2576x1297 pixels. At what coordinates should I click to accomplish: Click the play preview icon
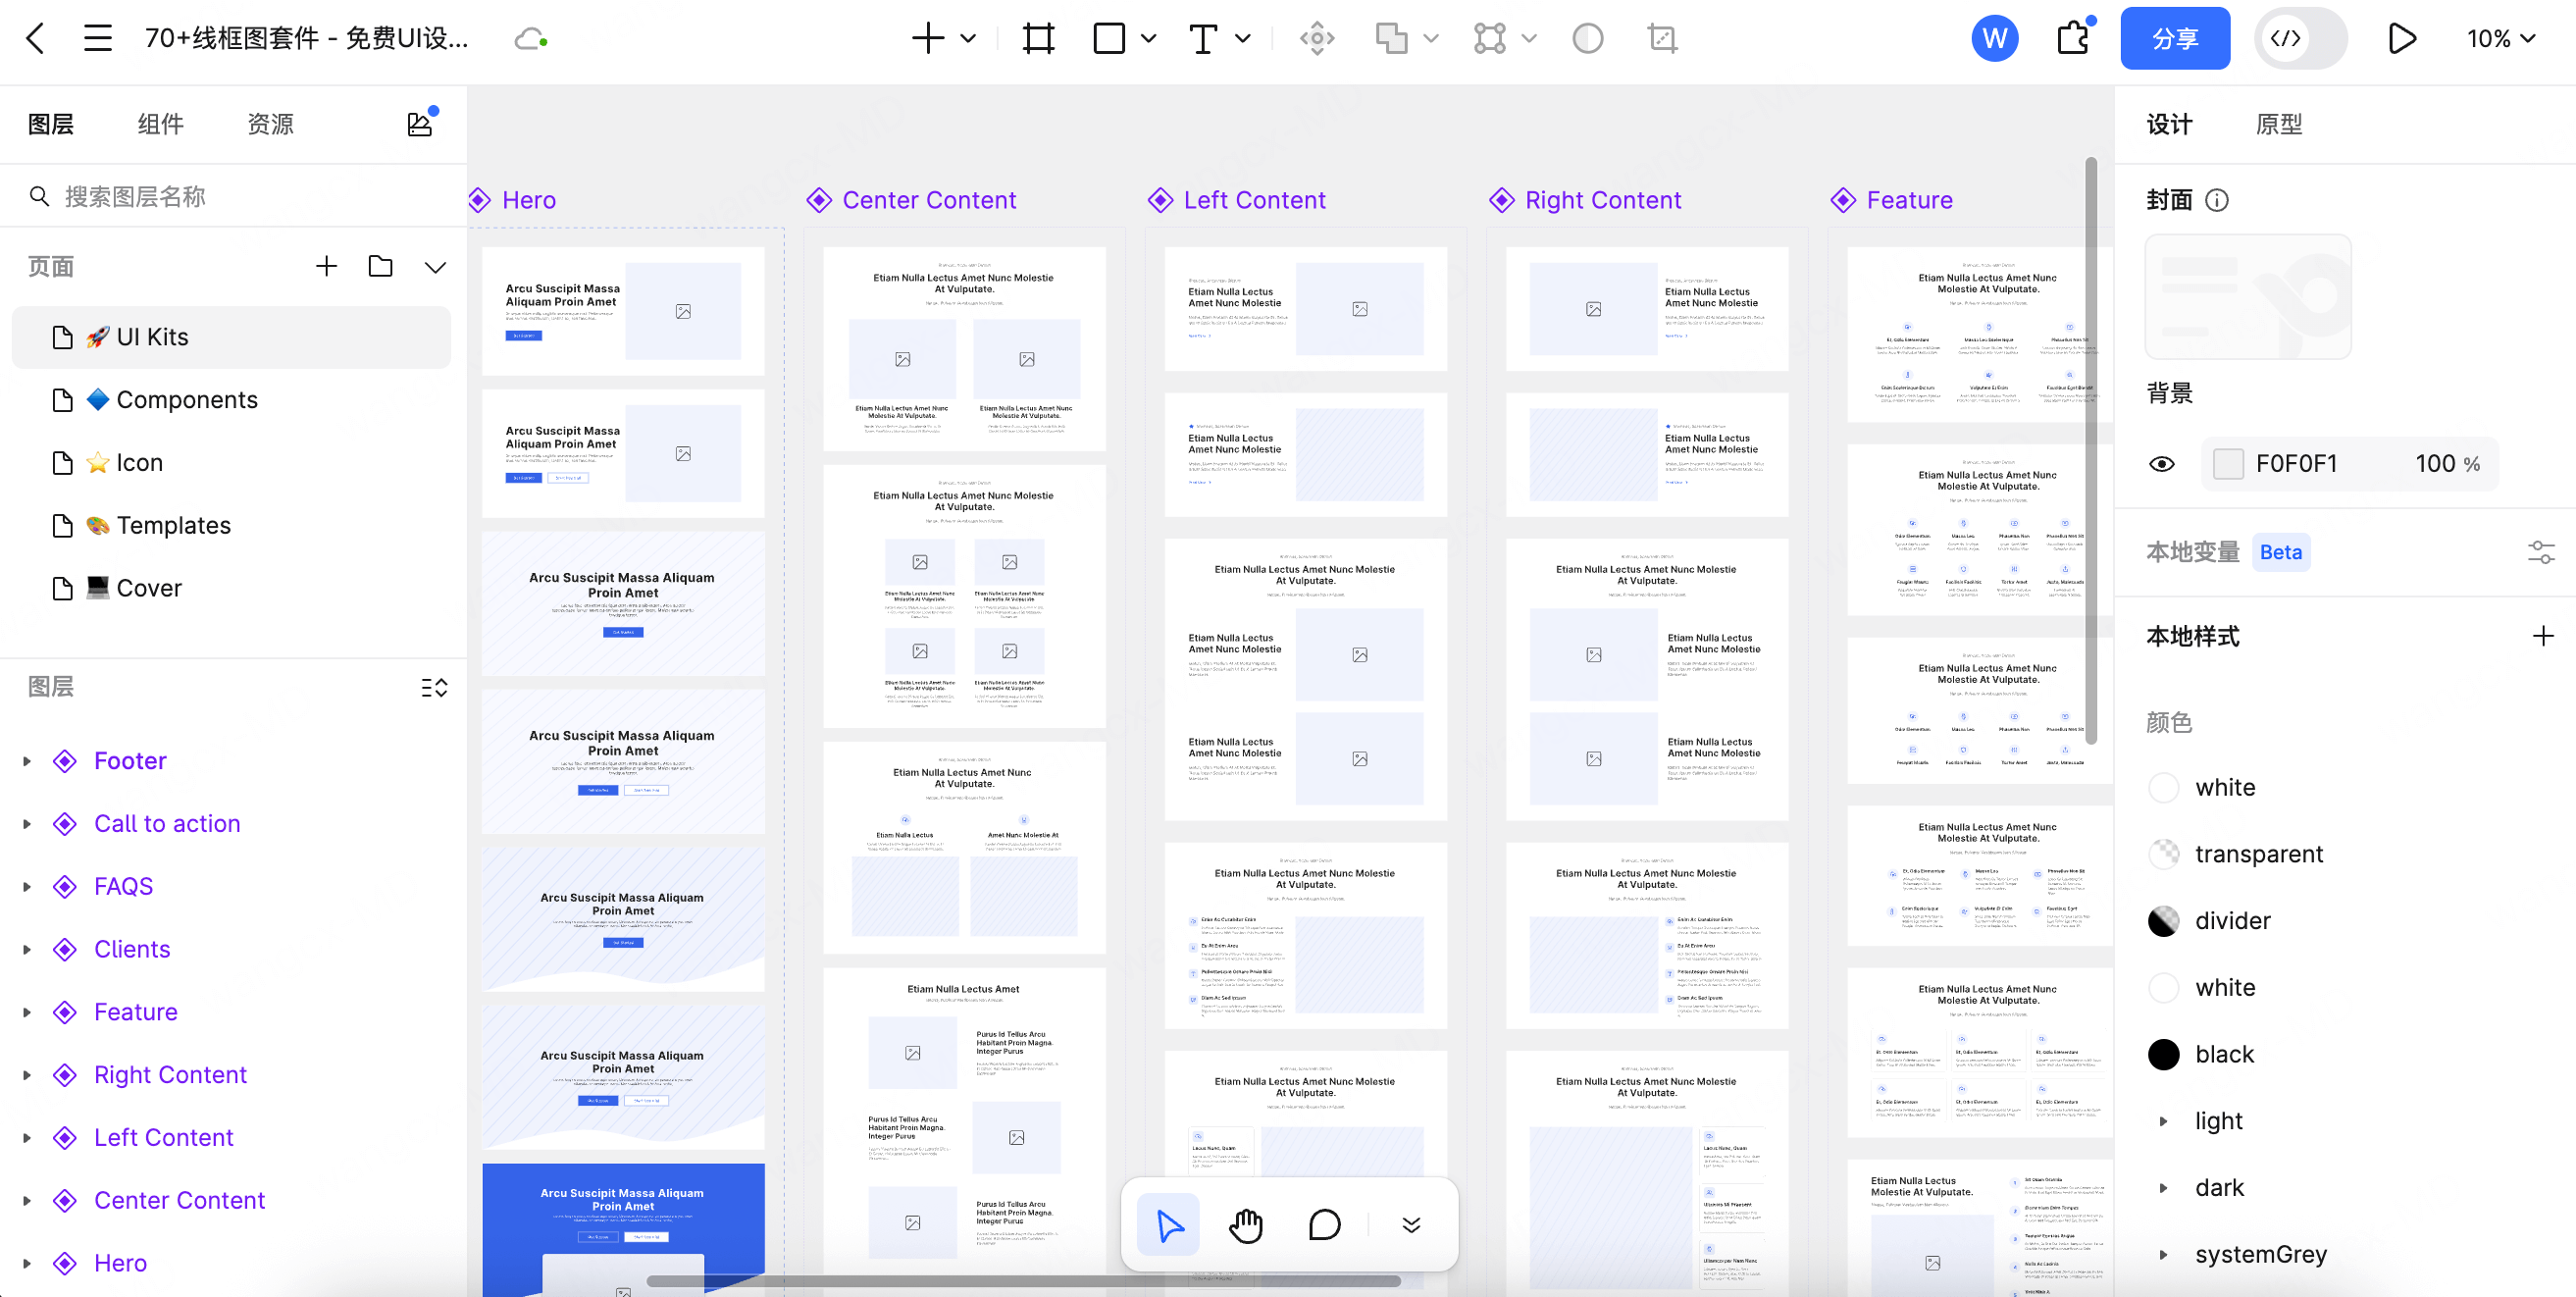pyautogui.click(x=2401, y=39)
